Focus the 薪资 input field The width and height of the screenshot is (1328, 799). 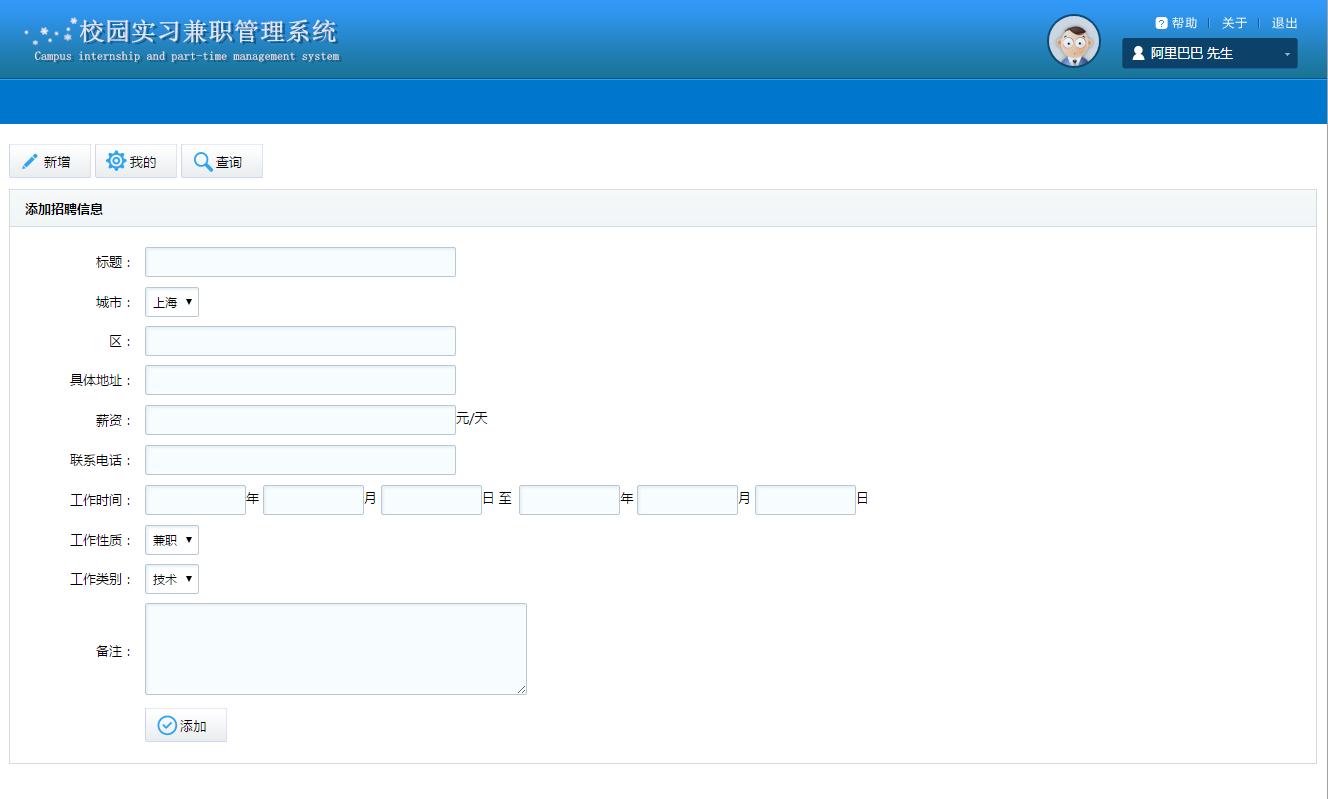click(x=300, y=420)
